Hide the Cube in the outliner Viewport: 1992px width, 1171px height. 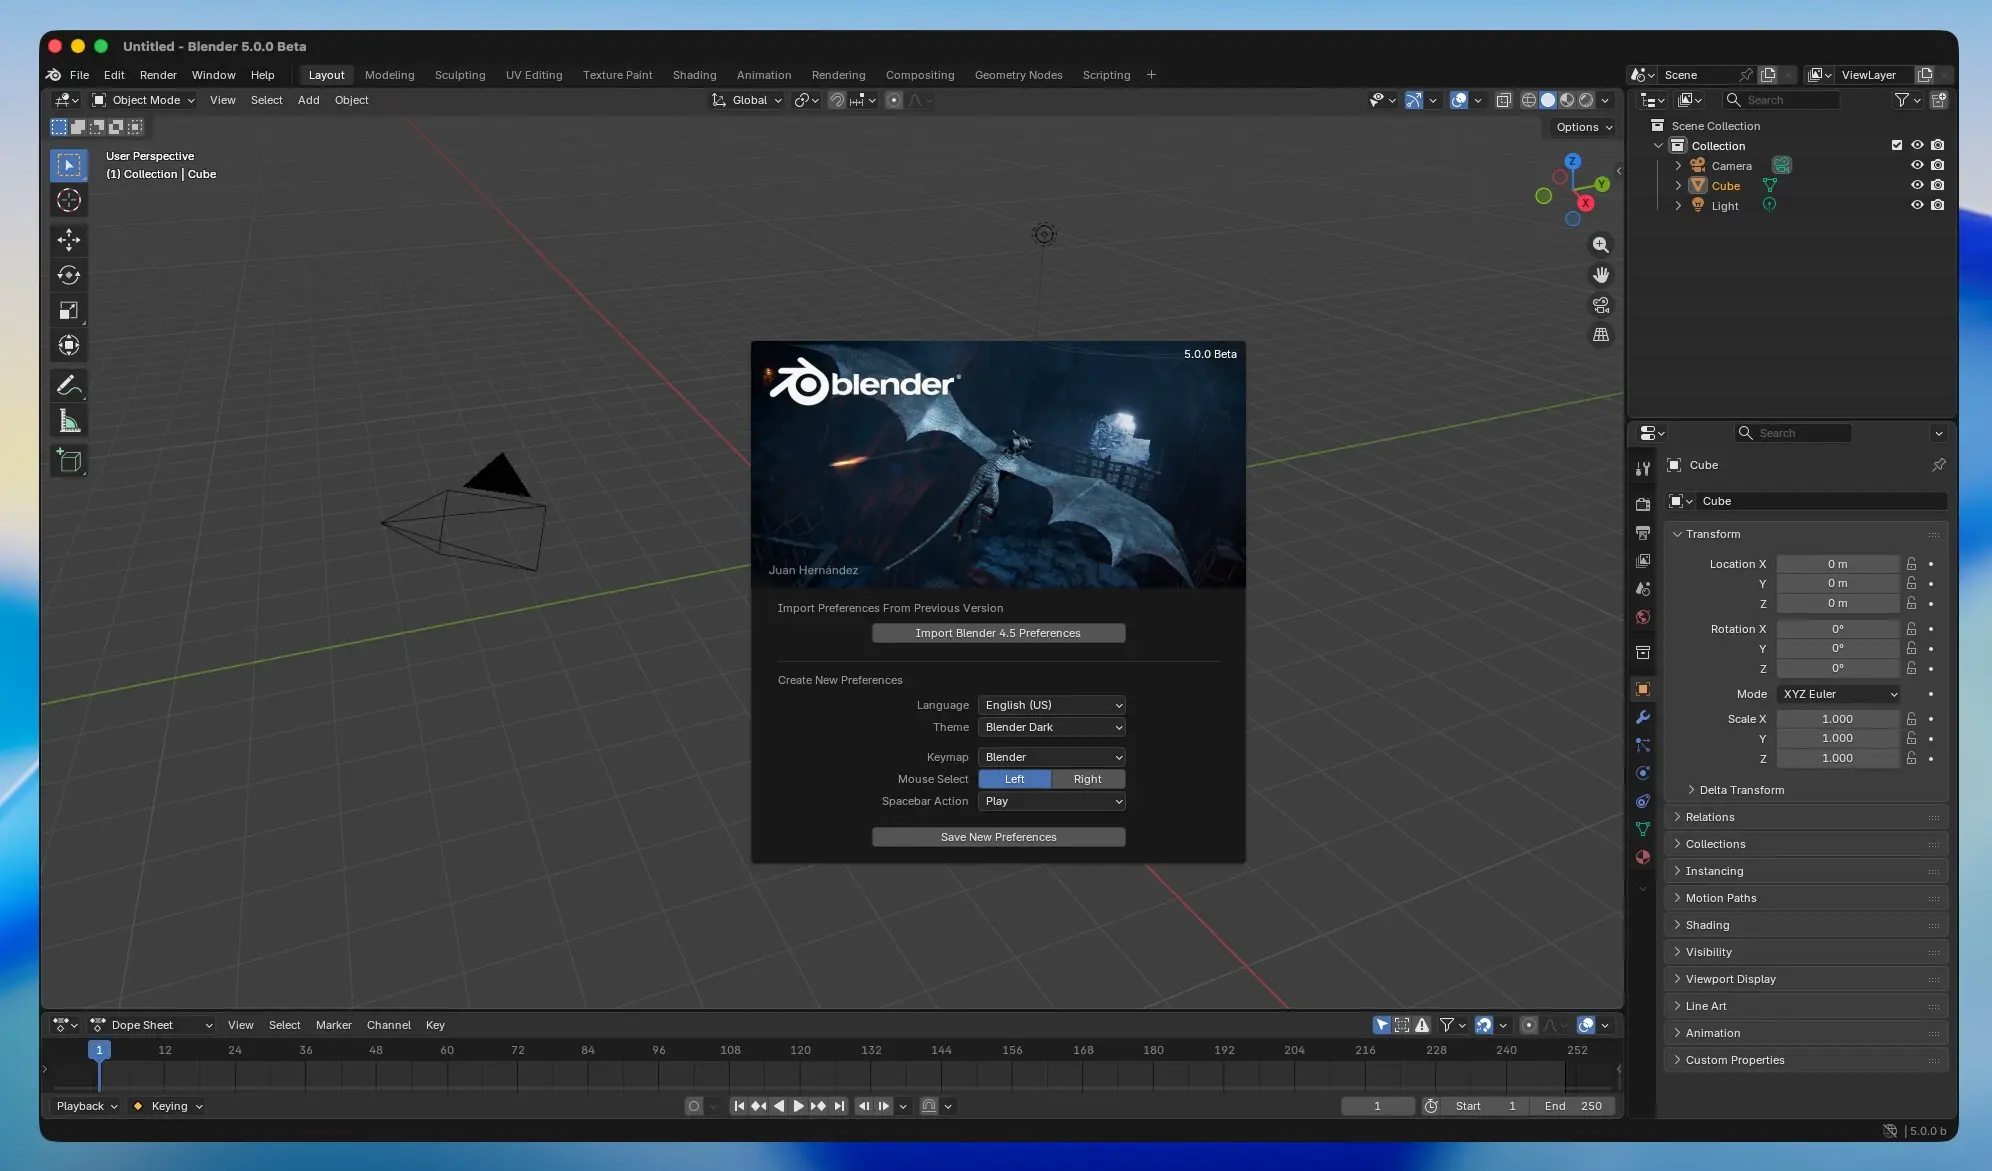pyautogui.click(x=1916, y=185)
